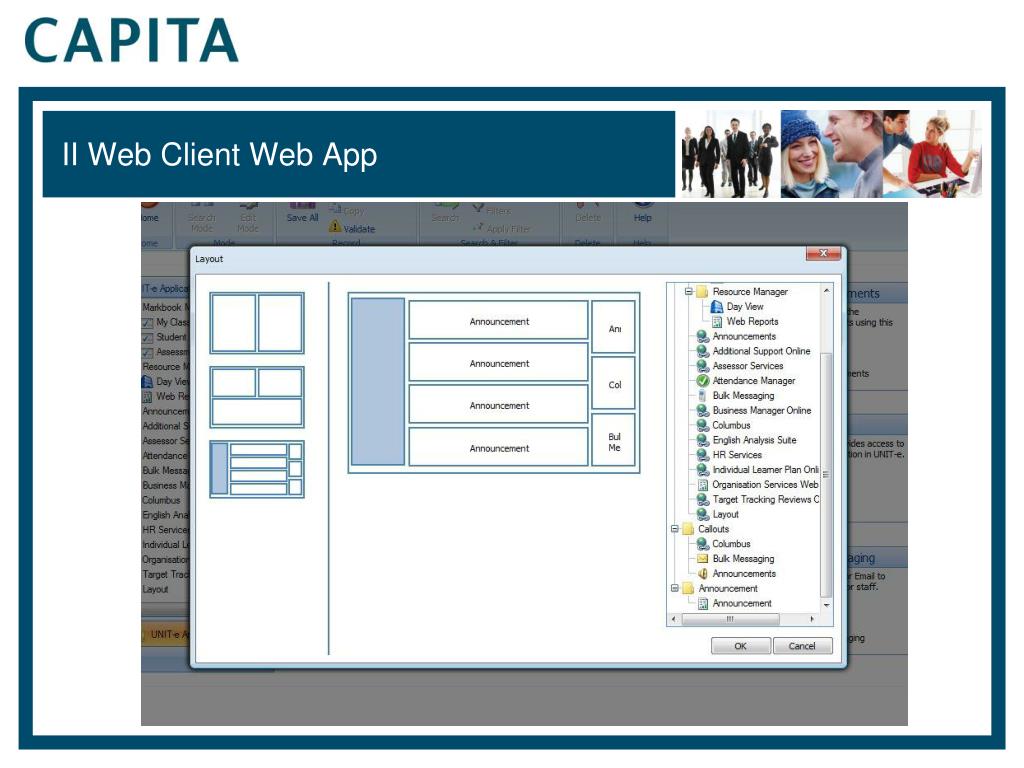Click the horizontal scrollbar right arrow
This screenshot has width=1024, height=768.
tap(812, 618)
